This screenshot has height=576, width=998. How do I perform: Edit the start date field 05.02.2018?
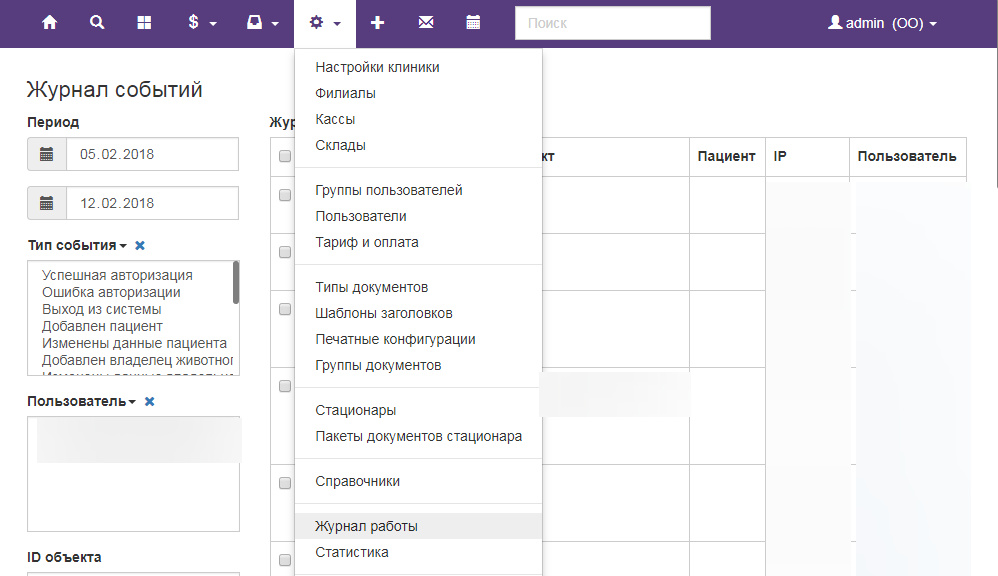click(153, 154)
